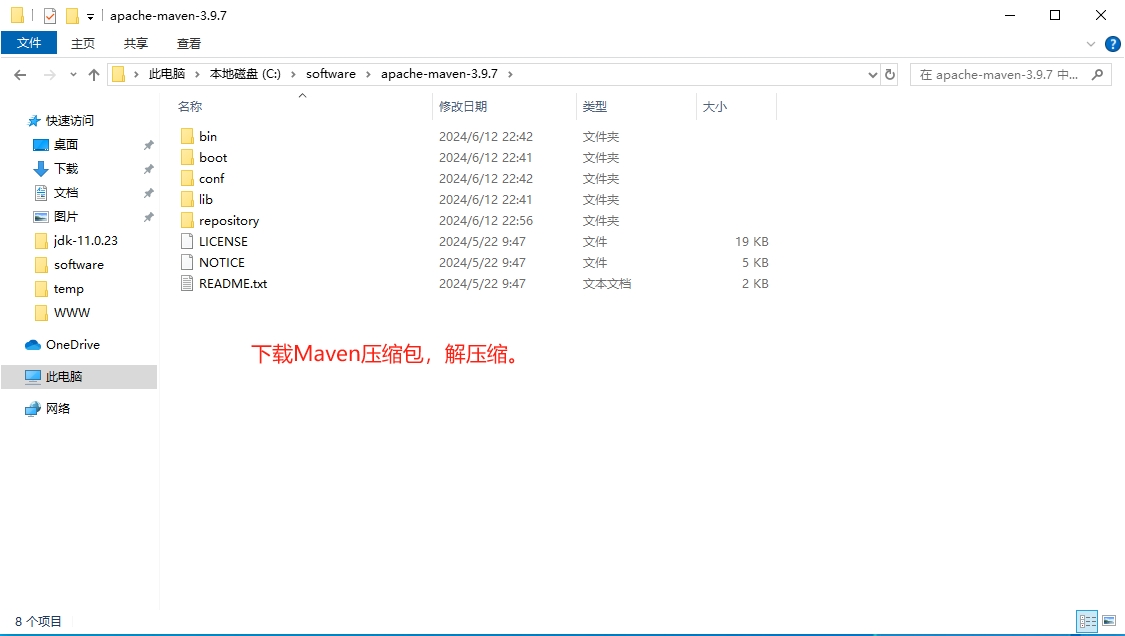Sort by 类型 column header
1125x636 pixels.
(x=594, y=106)
